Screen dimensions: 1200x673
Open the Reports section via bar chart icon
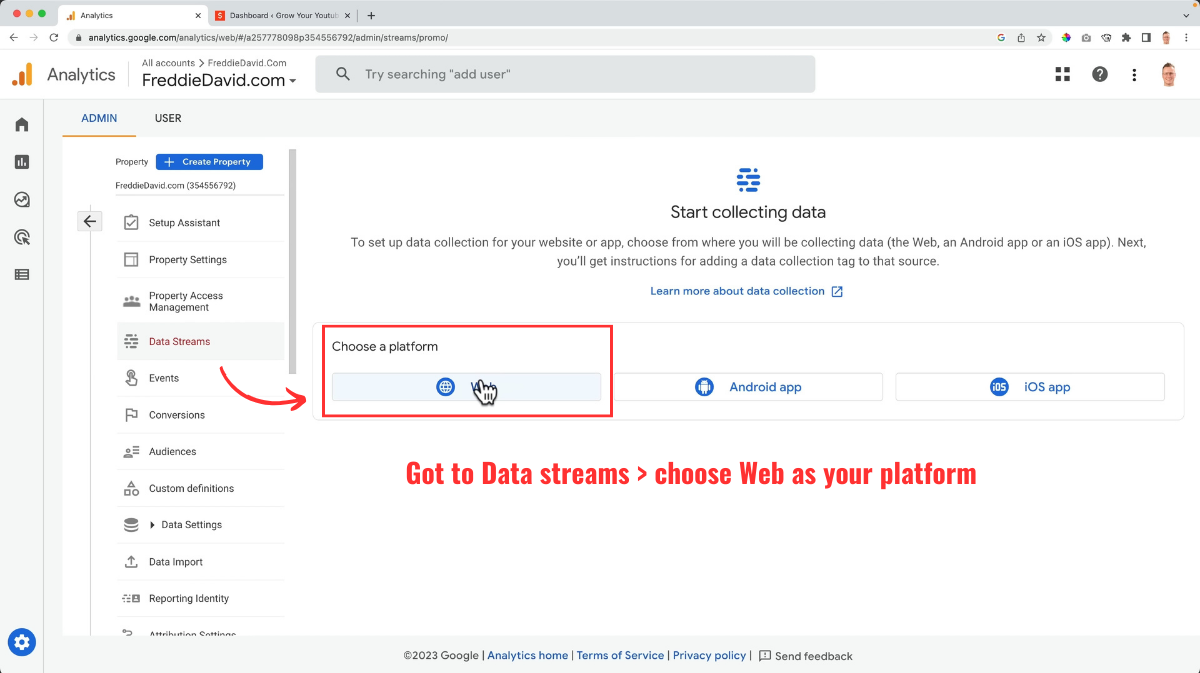[x=21, y=161]
